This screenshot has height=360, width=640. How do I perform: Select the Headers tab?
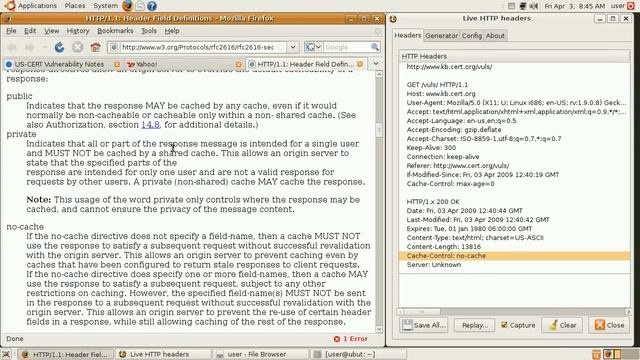click(x=407, y=36)
